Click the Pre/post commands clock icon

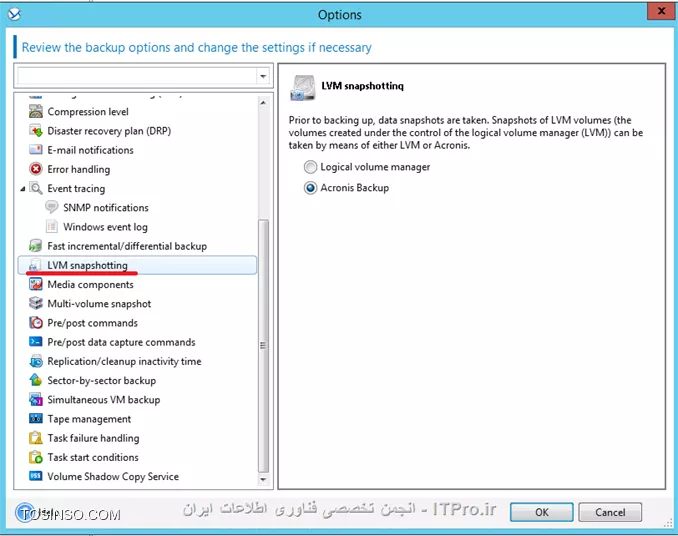click(35, 323)
